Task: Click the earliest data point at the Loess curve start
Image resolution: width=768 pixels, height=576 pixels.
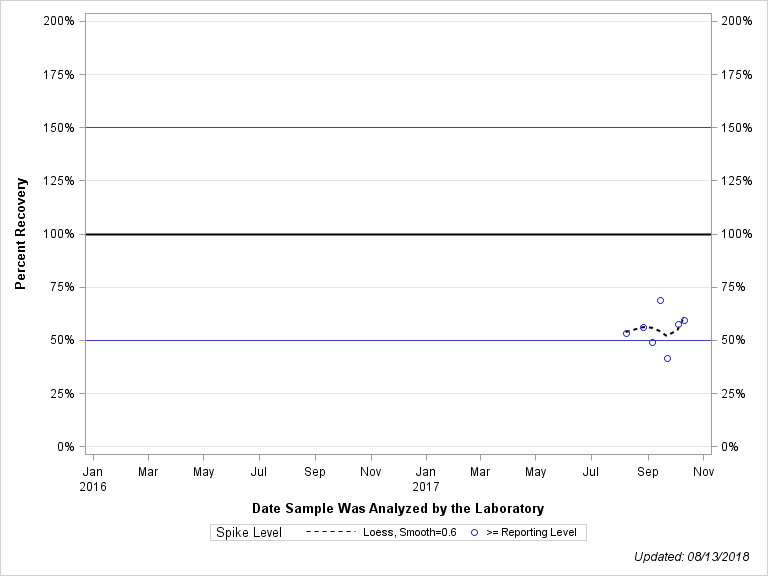Action: click(626, 334)
